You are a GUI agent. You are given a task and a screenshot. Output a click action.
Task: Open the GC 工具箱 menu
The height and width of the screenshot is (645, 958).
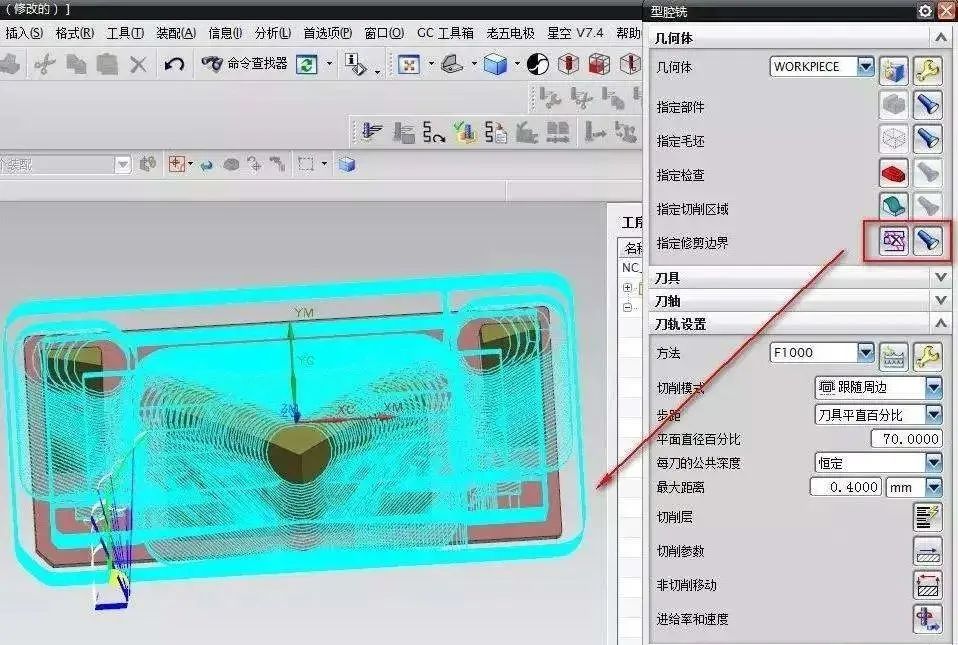click(445, 33)
